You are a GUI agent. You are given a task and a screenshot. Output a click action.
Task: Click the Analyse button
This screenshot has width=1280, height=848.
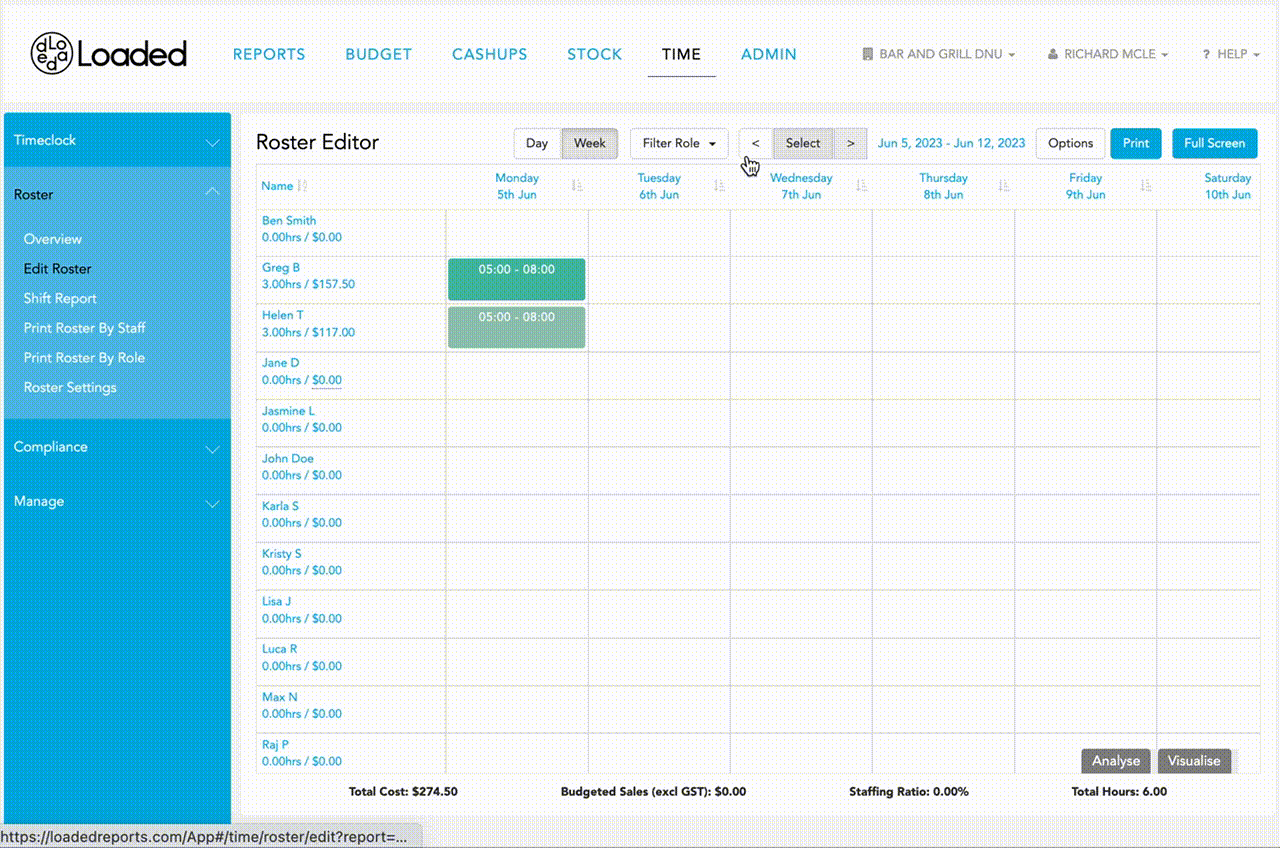[x=1116, y=761]
